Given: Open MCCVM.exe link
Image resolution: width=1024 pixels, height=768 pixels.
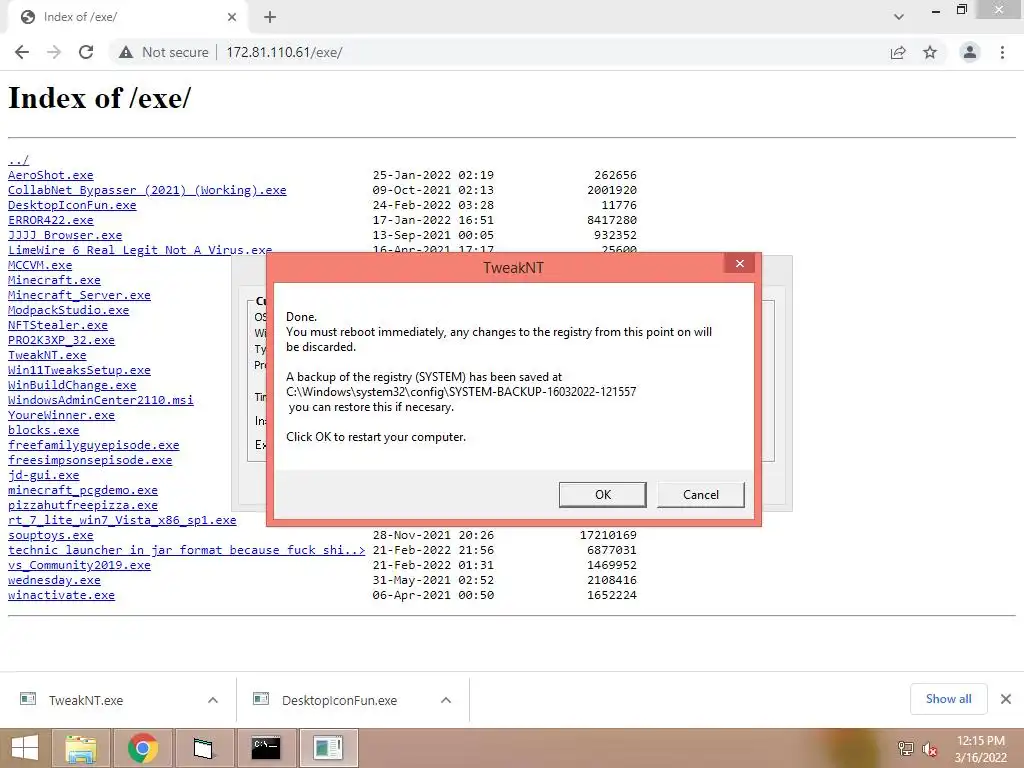Looking at the screenshot, I should pos(40,265).
